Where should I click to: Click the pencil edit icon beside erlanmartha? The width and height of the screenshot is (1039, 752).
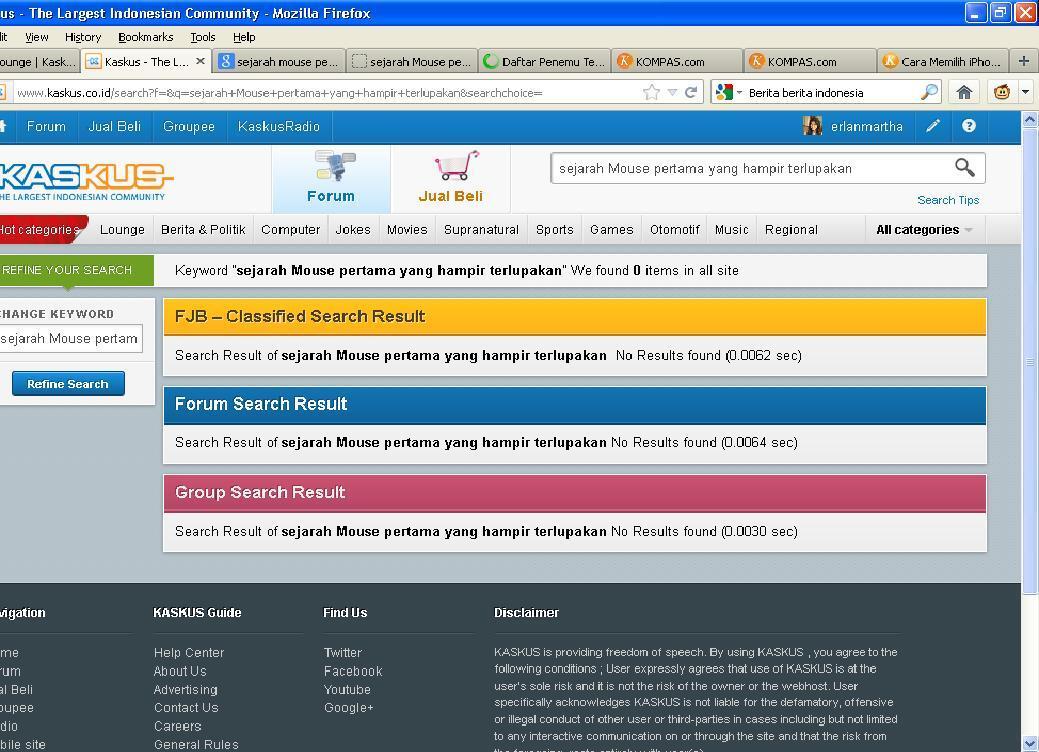(933, 126)
